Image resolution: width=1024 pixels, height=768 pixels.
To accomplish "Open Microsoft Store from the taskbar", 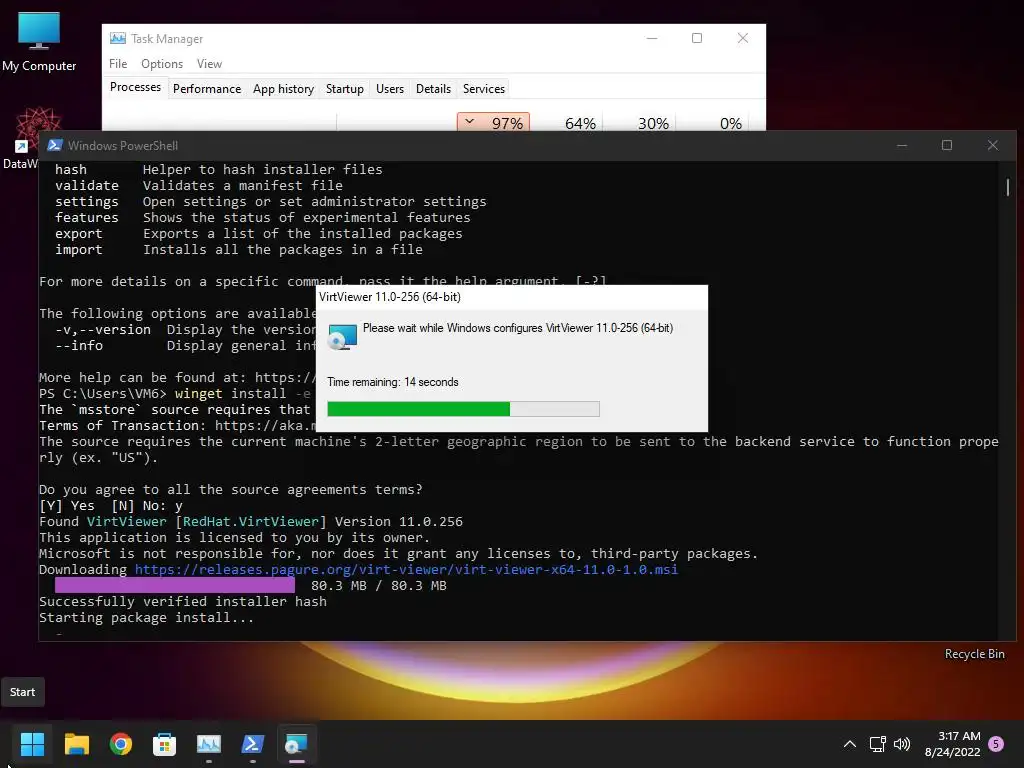I will click(x=165, y=744).
